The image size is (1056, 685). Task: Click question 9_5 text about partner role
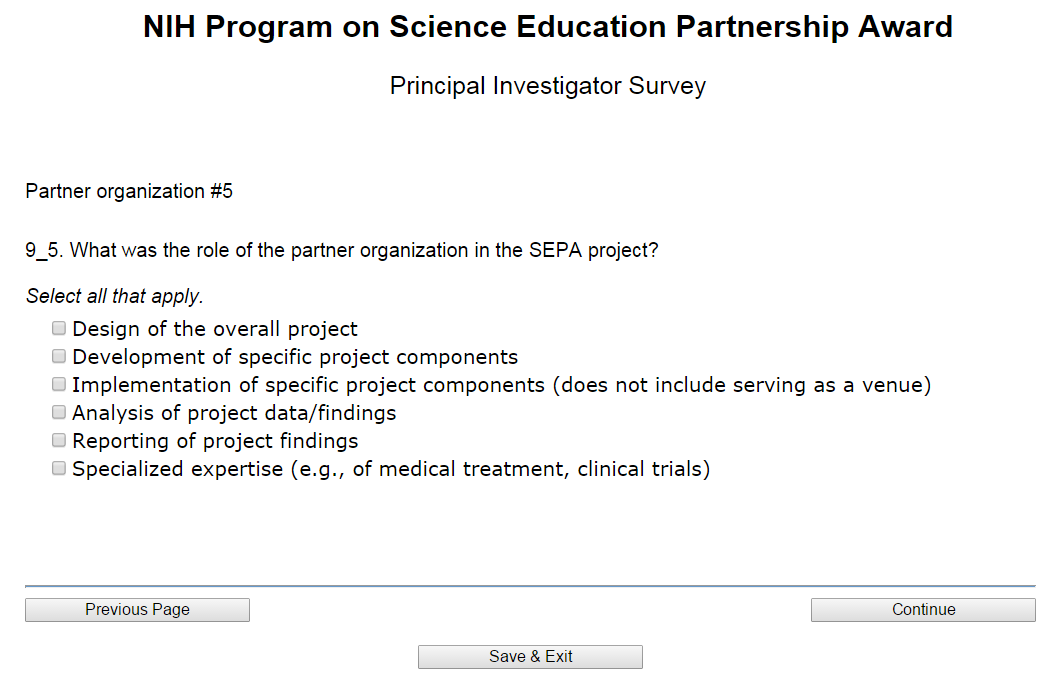(x=342, y=250)
